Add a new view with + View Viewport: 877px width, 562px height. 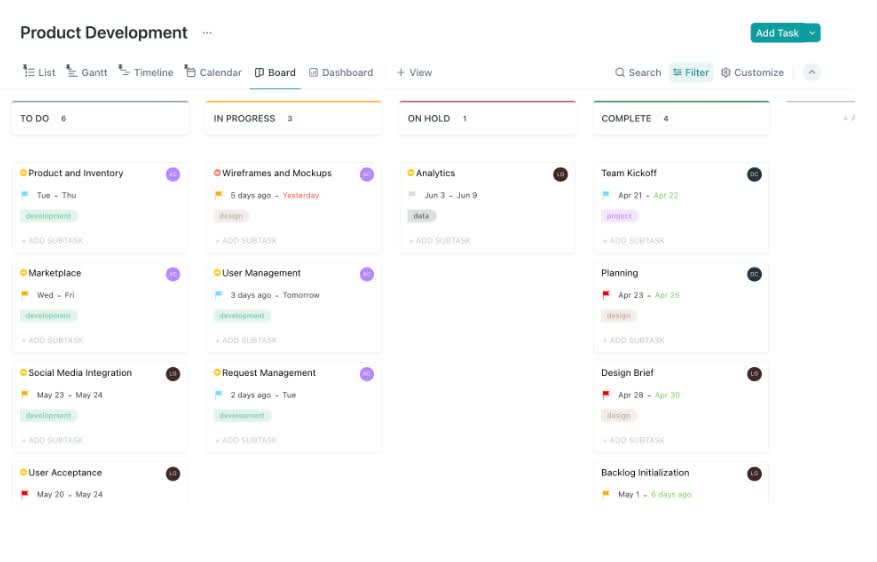tap(414, 72)
